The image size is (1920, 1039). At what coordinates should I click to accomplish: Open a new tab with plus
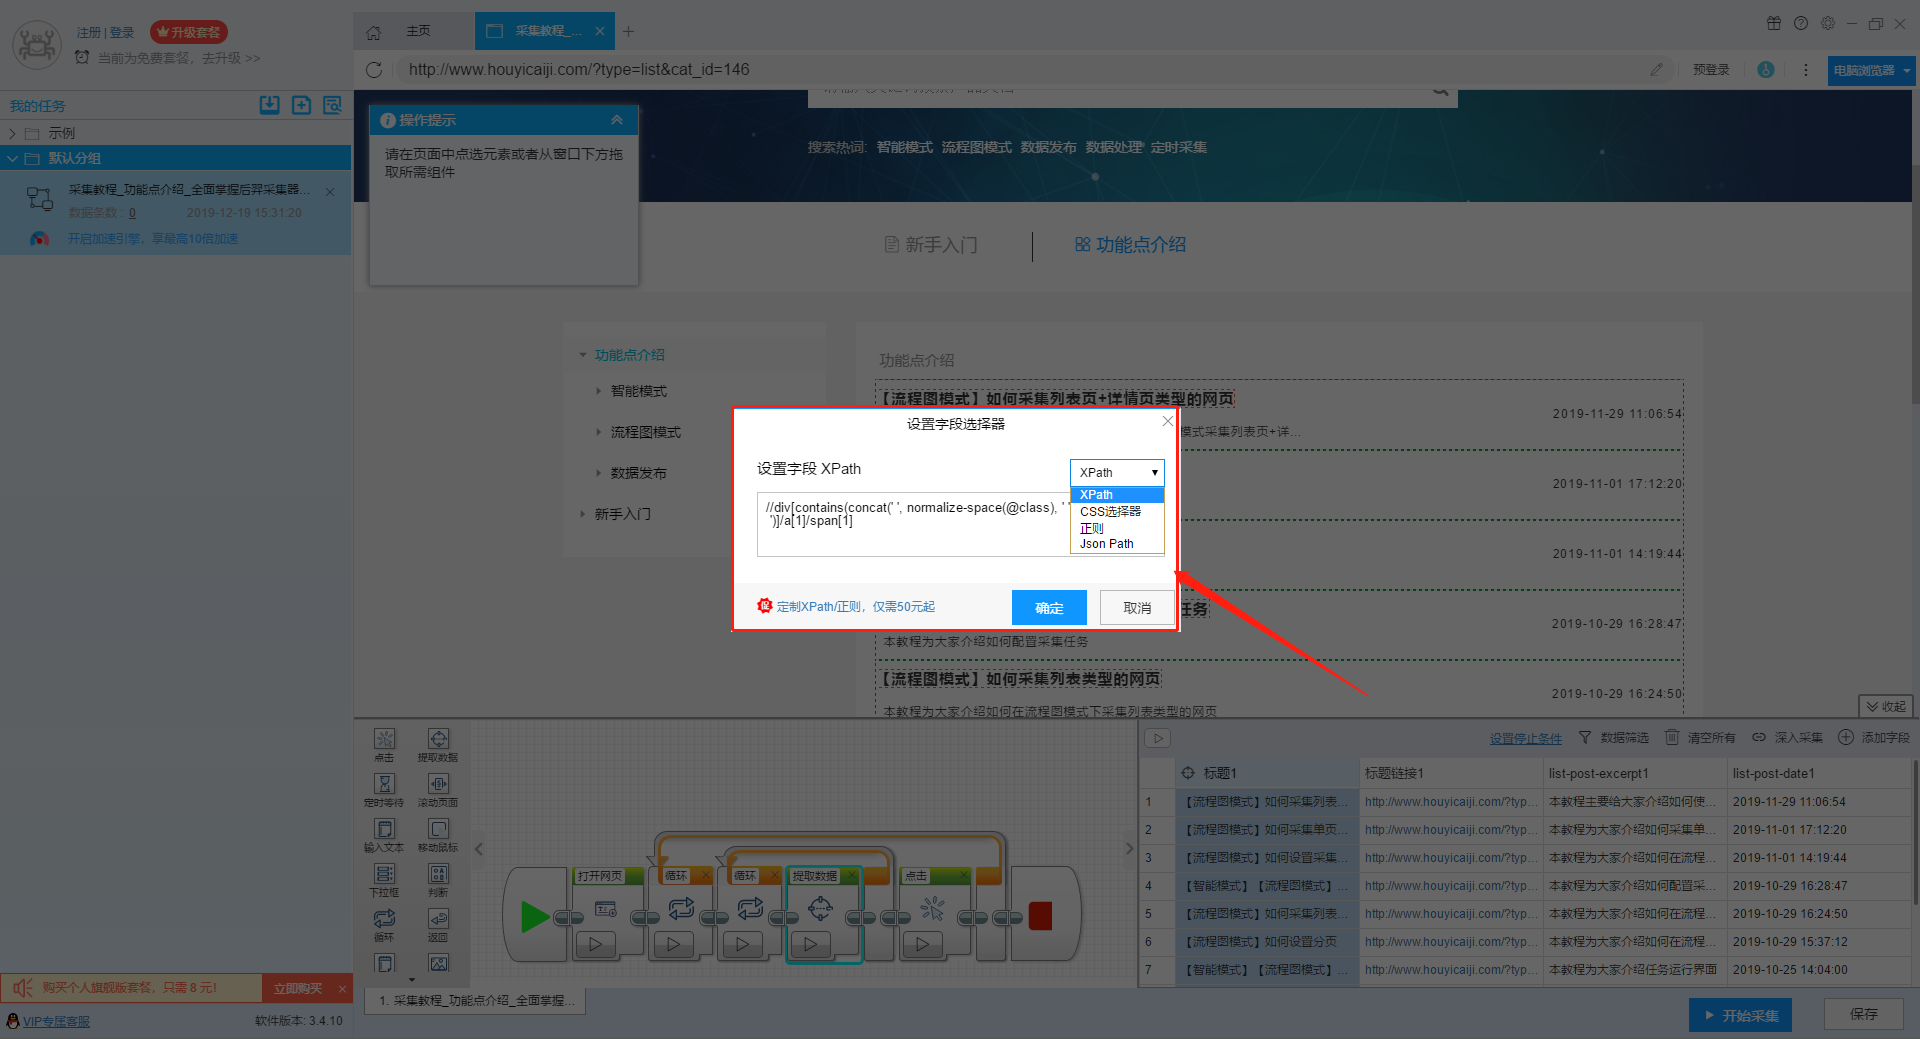click(628, 32)
